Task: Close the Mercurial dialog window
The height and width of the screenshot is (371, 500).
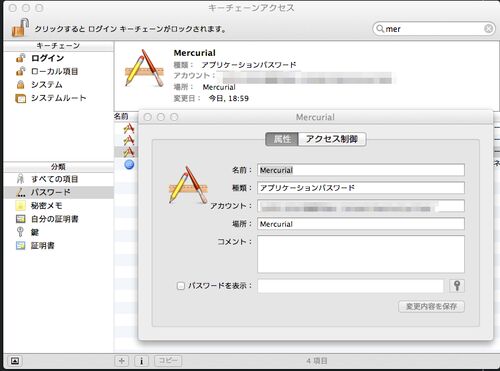Action: pos(148,117)
